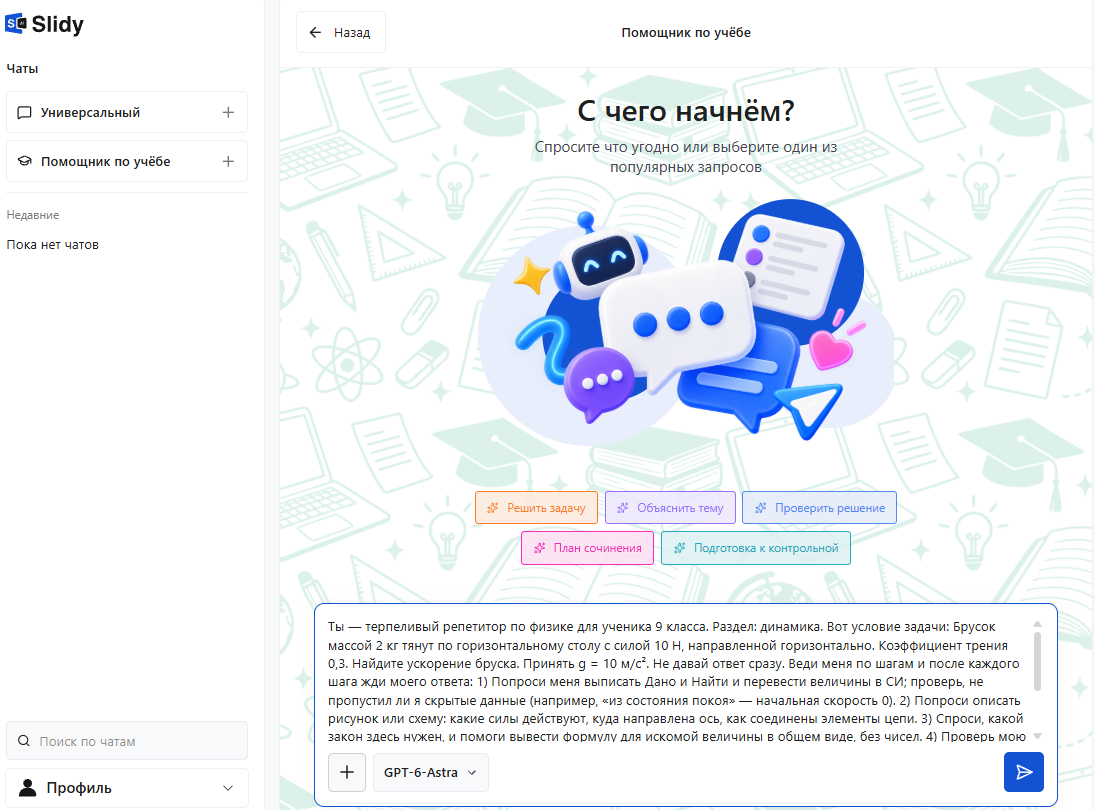Click the Поиск по чатам search field
The height and width of the screenshot is (810, 1095).
[x=127, y=741]
